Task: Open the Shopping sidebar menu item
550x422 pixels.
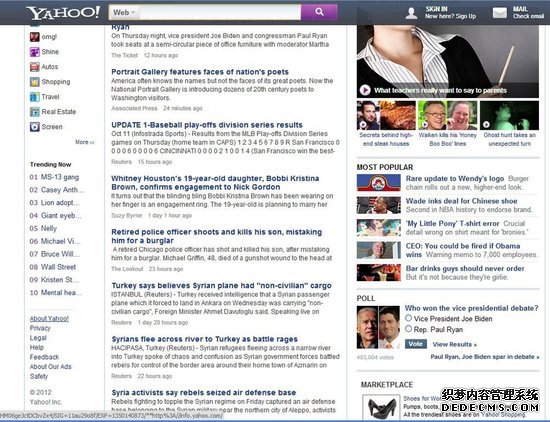Action: [56, 82]
